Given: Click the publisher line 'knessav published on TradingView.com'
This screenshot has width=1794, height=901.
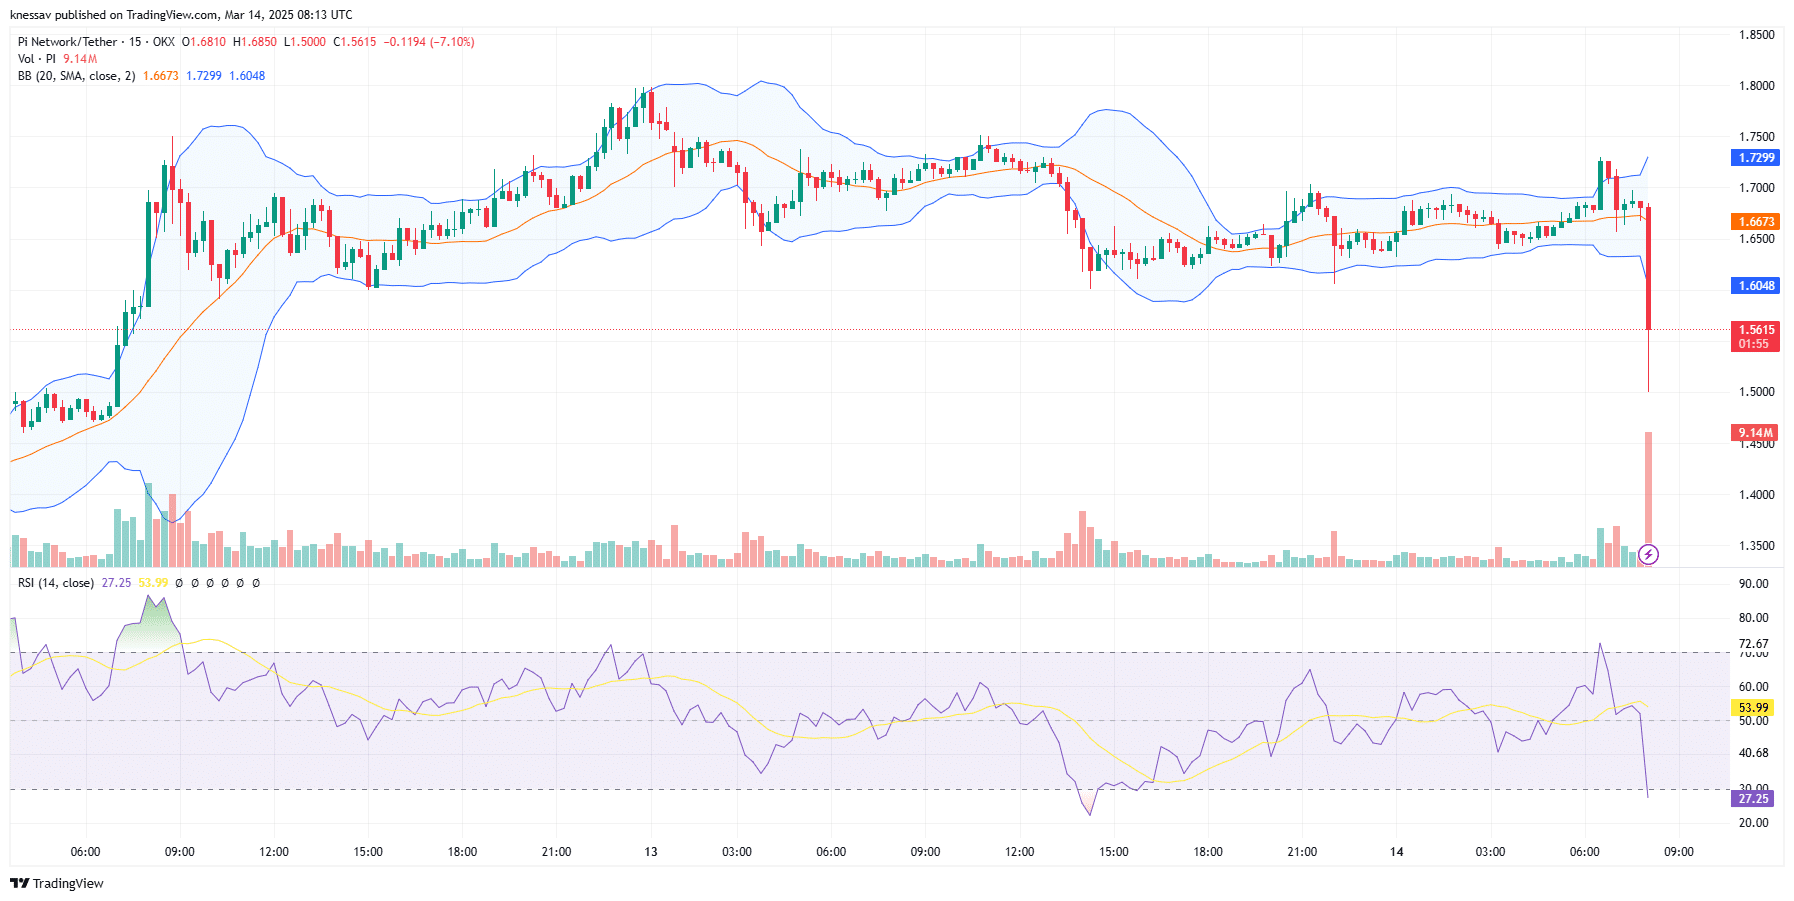Looking at the screenshot, I should [113, 15].
